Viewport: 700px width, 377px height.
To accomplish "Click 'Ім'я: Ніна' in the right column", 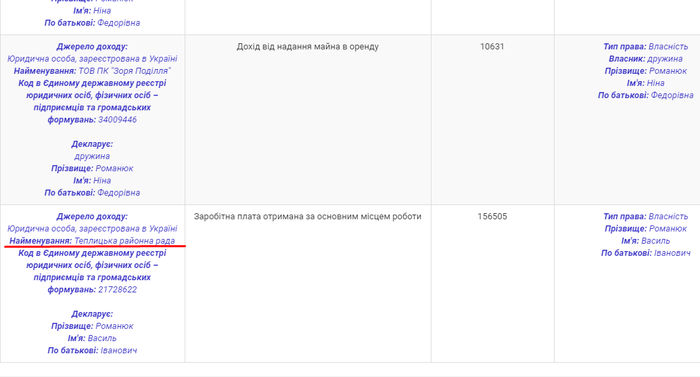I will 646,83.
